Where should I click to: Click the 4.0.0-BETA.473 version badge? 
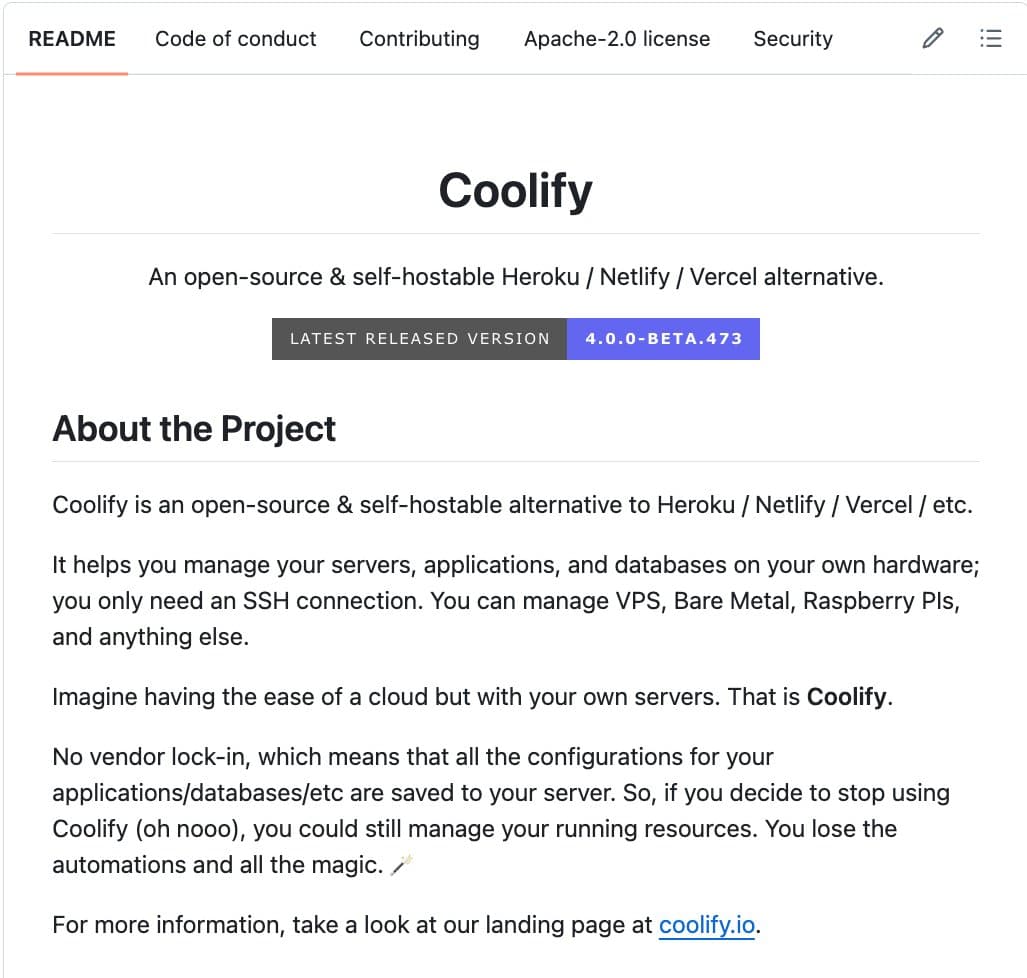coord(663,338)
